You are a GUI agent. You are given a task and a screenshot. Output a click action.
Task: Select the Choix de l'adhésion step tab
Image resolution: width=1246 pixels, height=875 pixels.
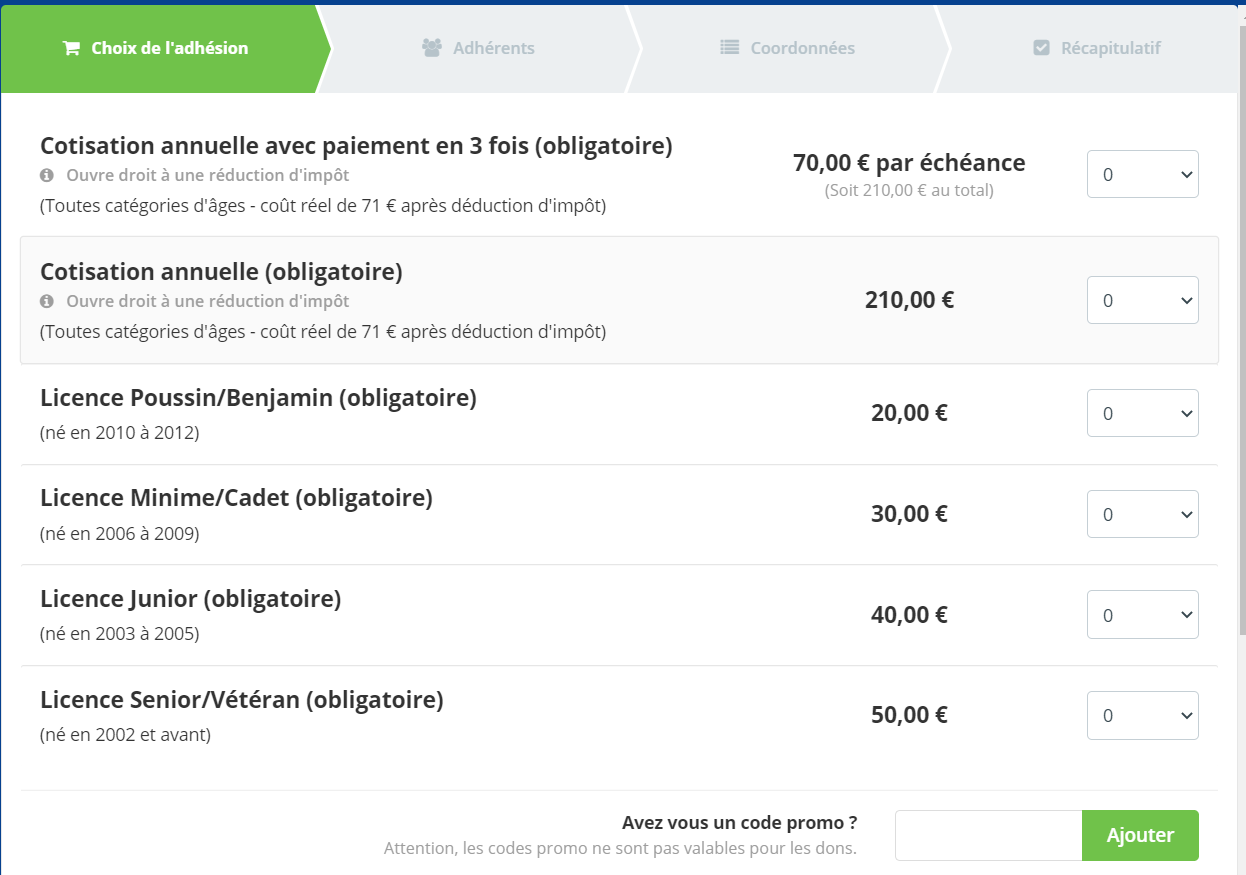pos(165,48)
